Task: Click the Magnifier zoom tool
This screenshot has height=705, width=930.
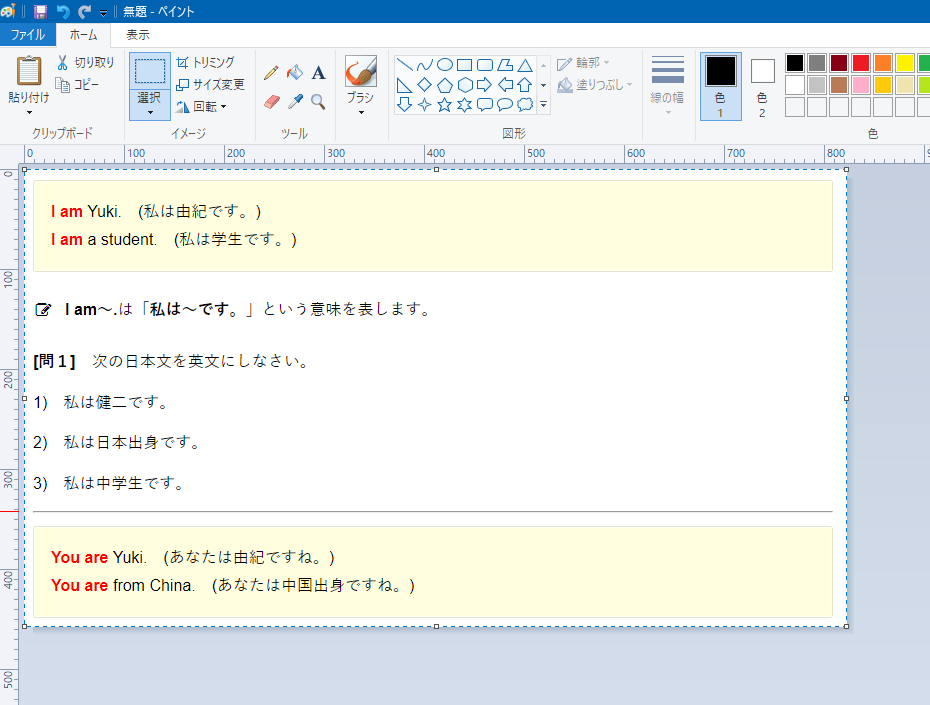Action: tap(318, 101)
